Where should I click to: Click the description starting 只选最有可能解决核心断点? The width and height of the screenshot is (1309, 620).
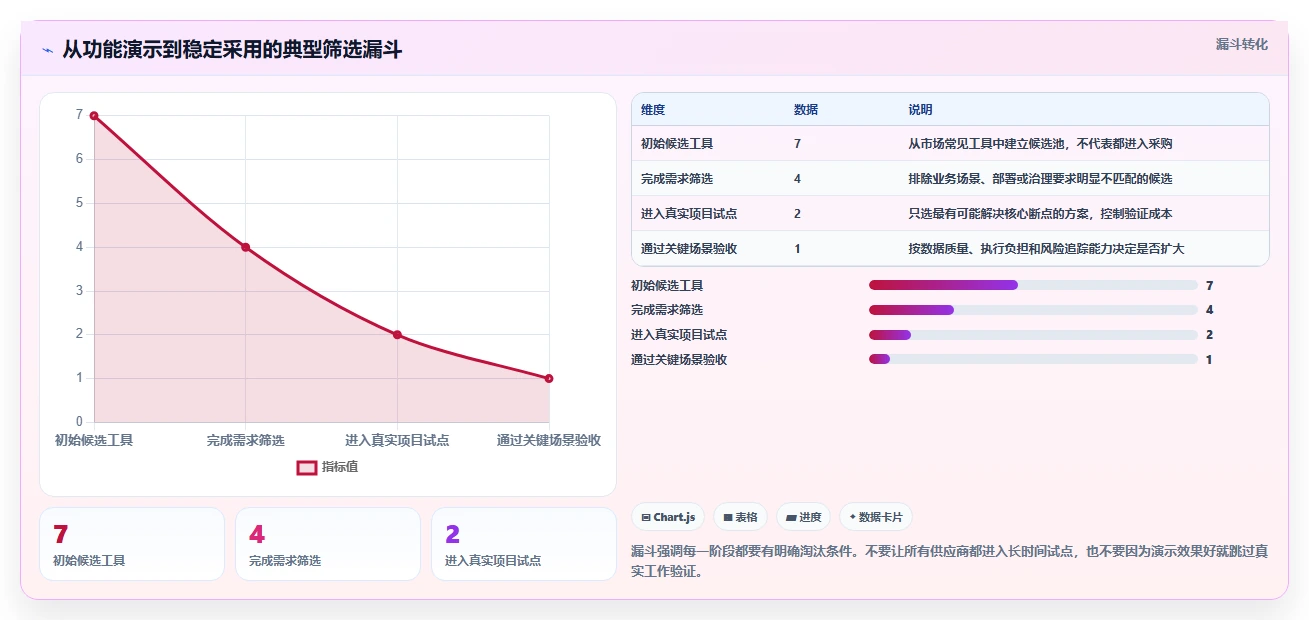point(1040,214)
